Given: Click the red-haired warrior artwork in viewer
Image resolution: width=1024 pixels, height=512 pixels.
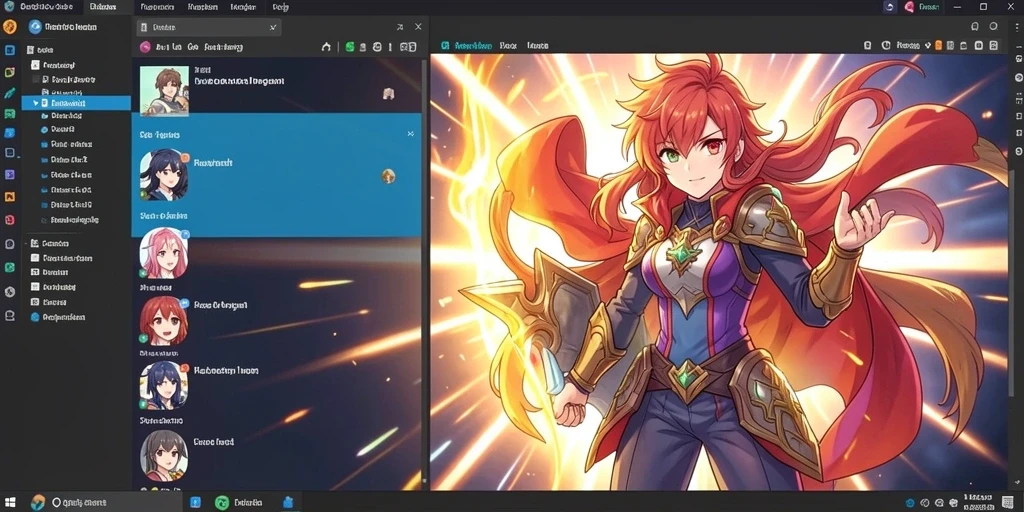Looking at the screenshot, I should click(718, 272).
